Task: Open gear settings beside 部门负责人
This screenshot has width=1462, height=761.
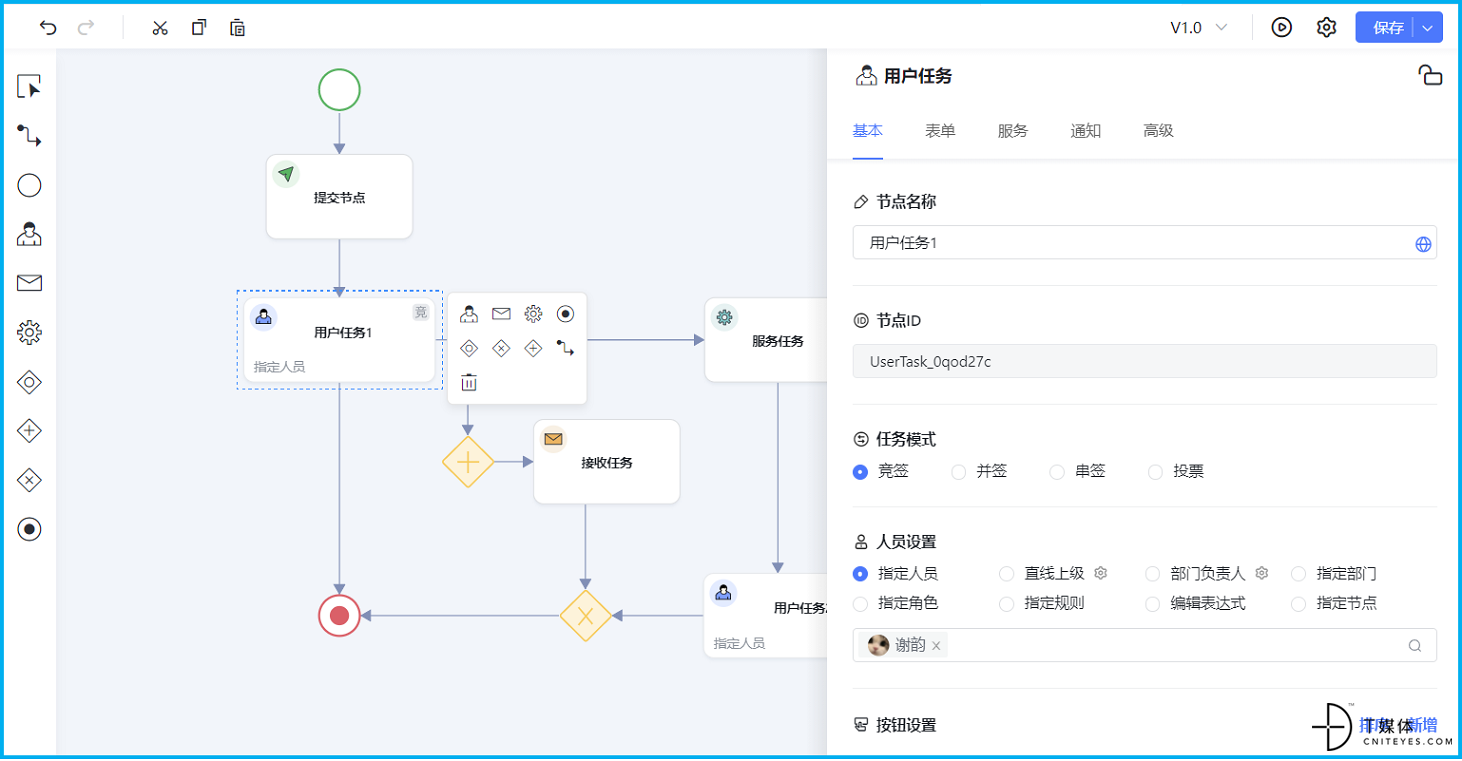Action: click(x=1262, y=573)
